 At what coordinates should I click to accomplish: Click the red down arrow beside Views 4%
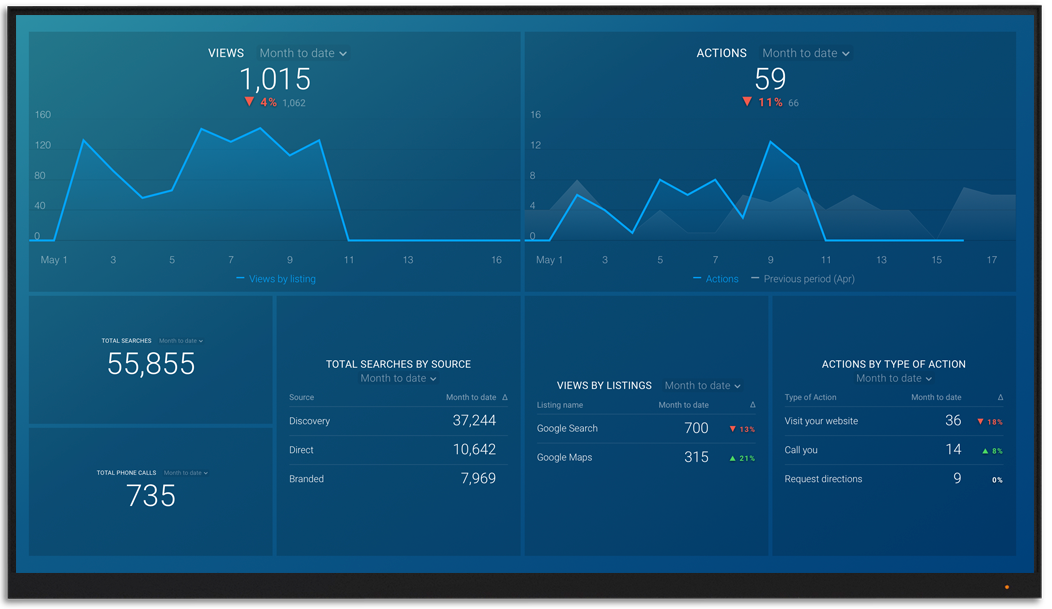pos(249,102)
